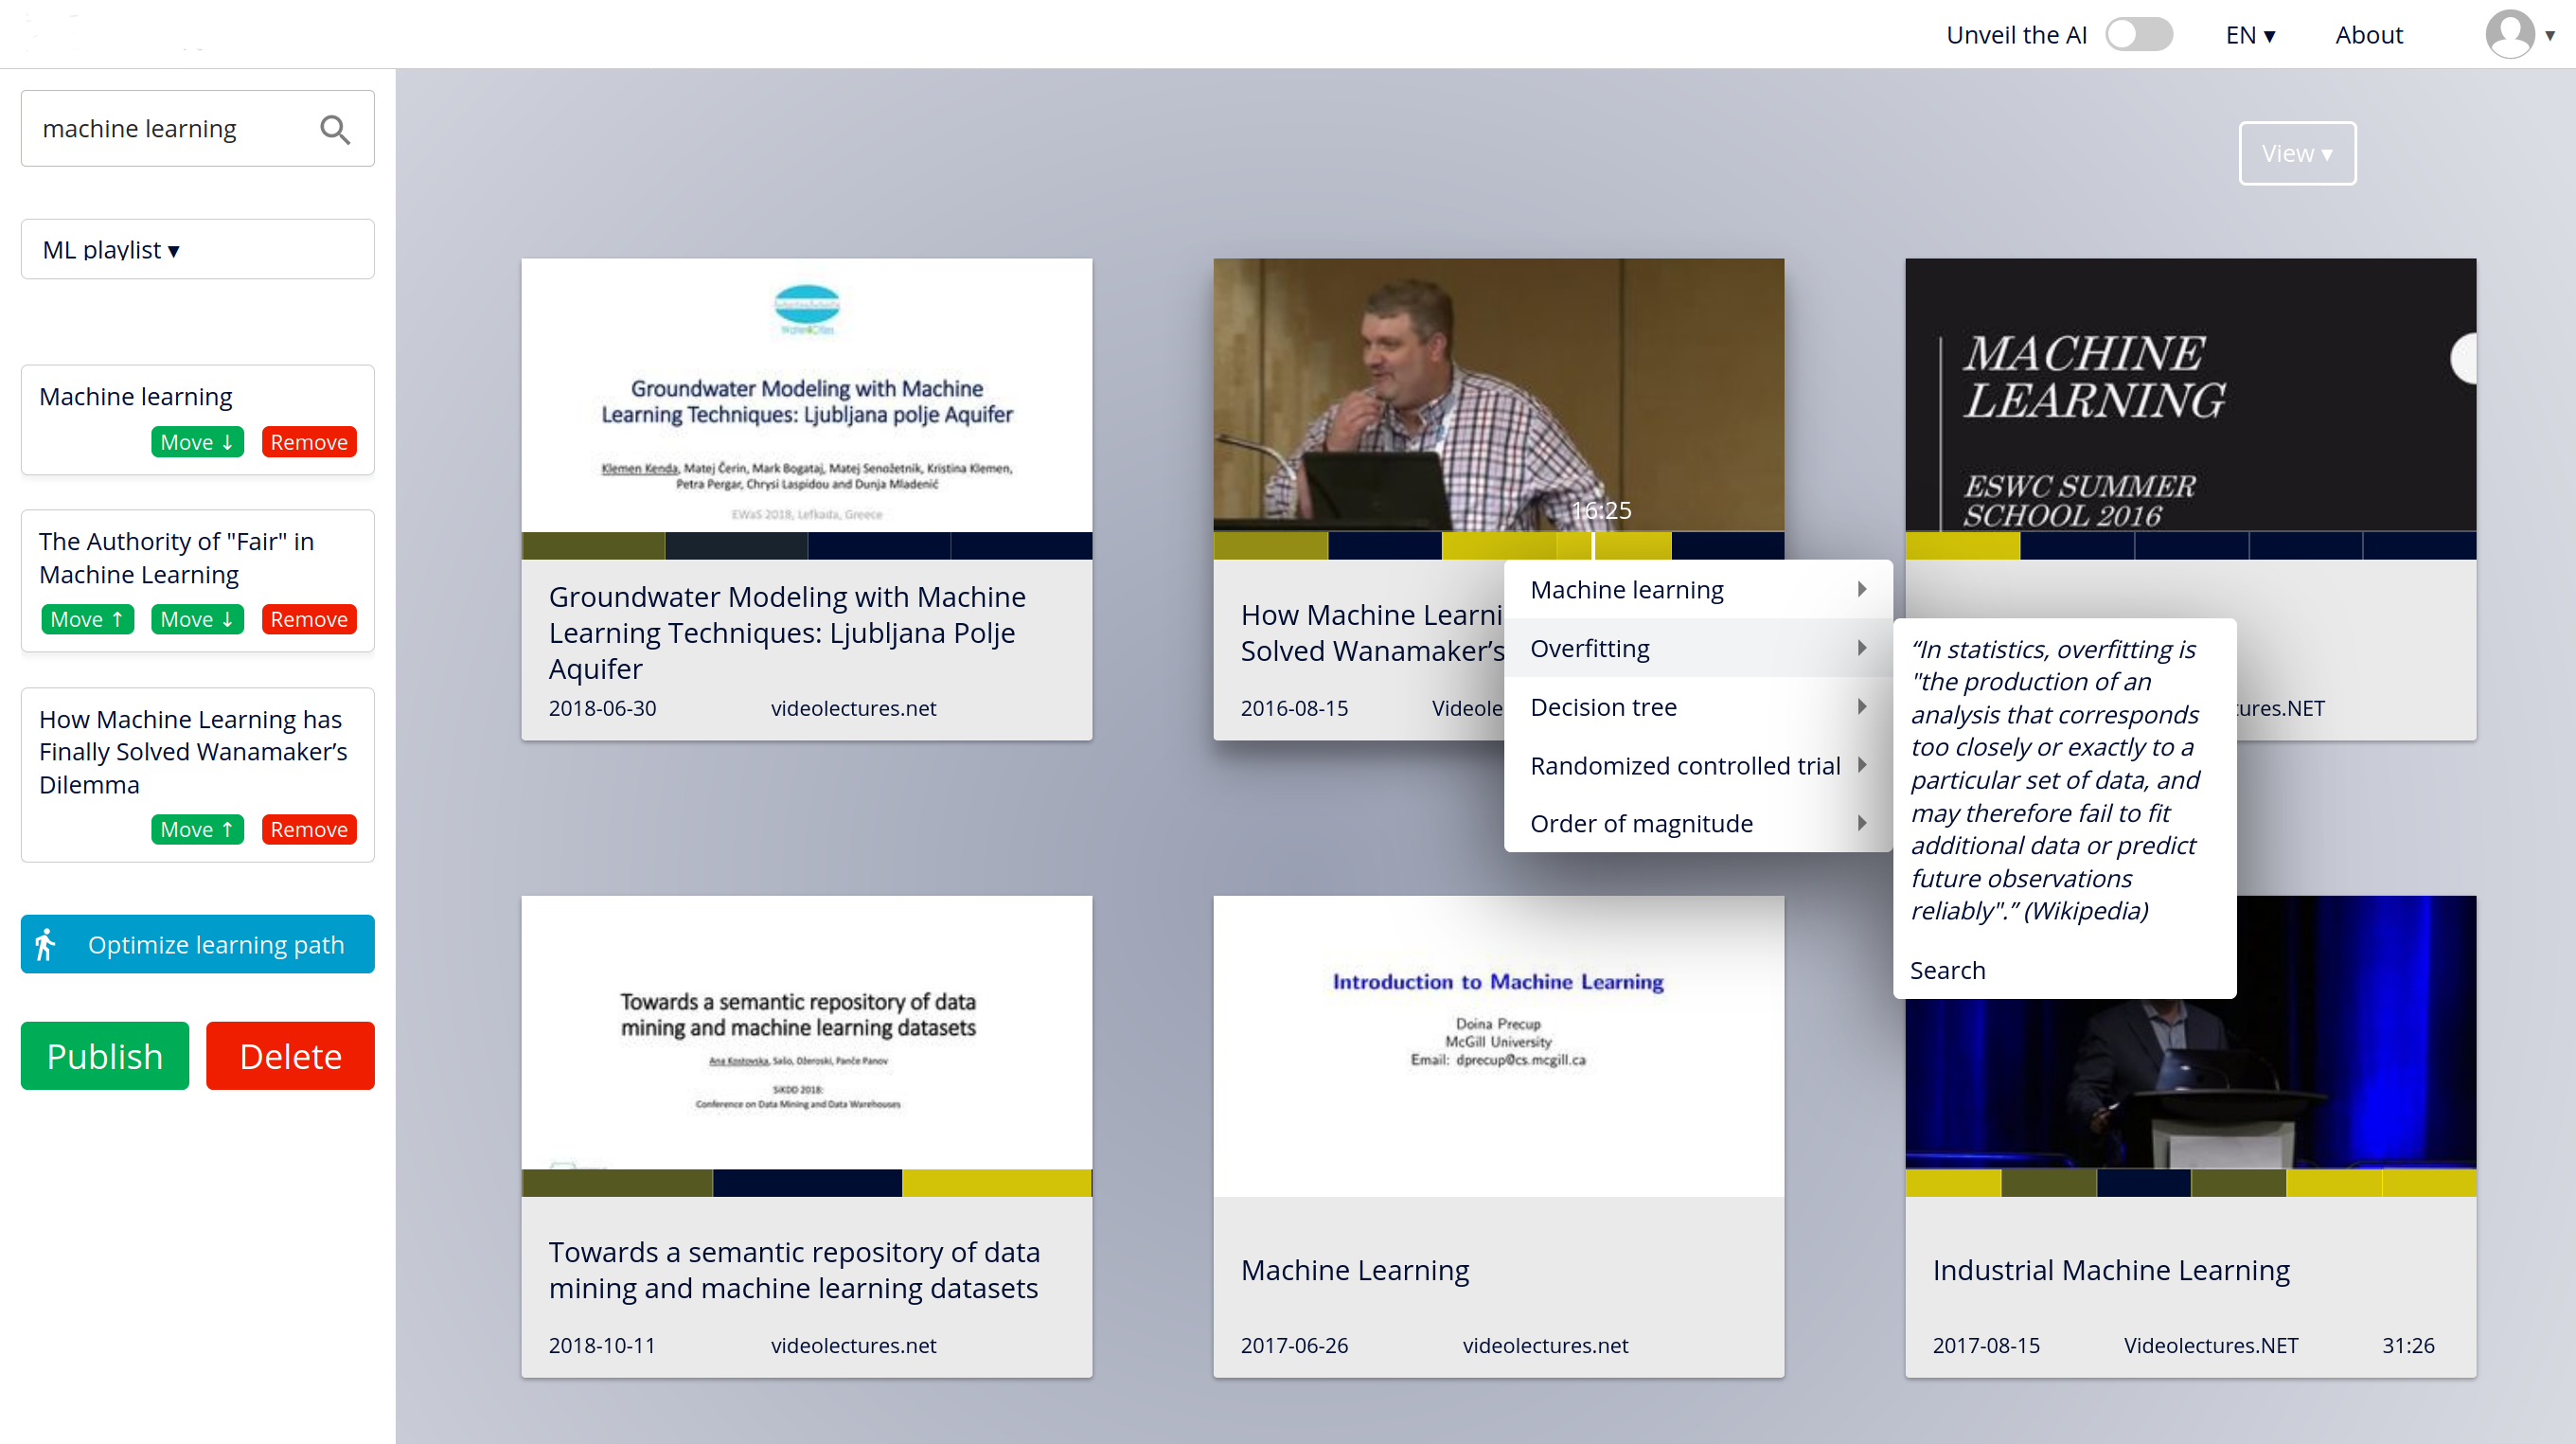Open the View dropdown
Viewport: 2576px width, 1444px height.
pos(2296,154)
